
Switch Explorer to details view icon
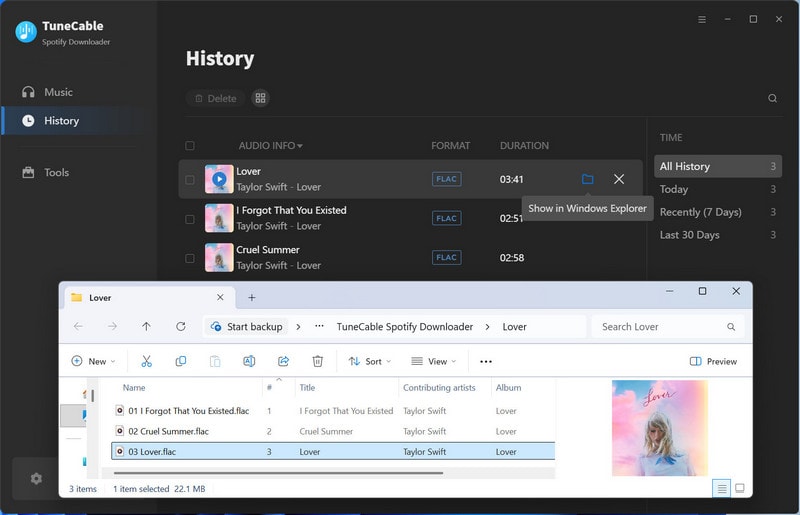coord(721,489)
